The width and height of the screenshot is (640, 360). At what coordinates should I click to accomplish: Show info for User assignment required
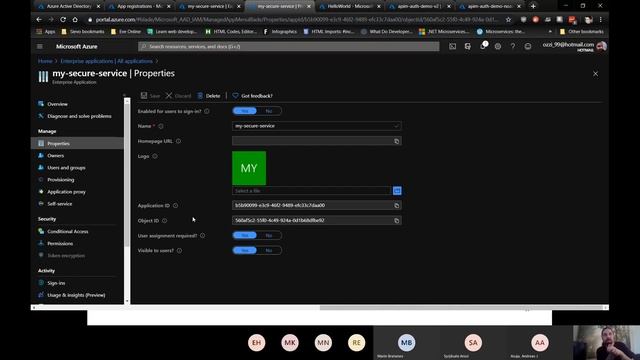(x=202, y=236)
